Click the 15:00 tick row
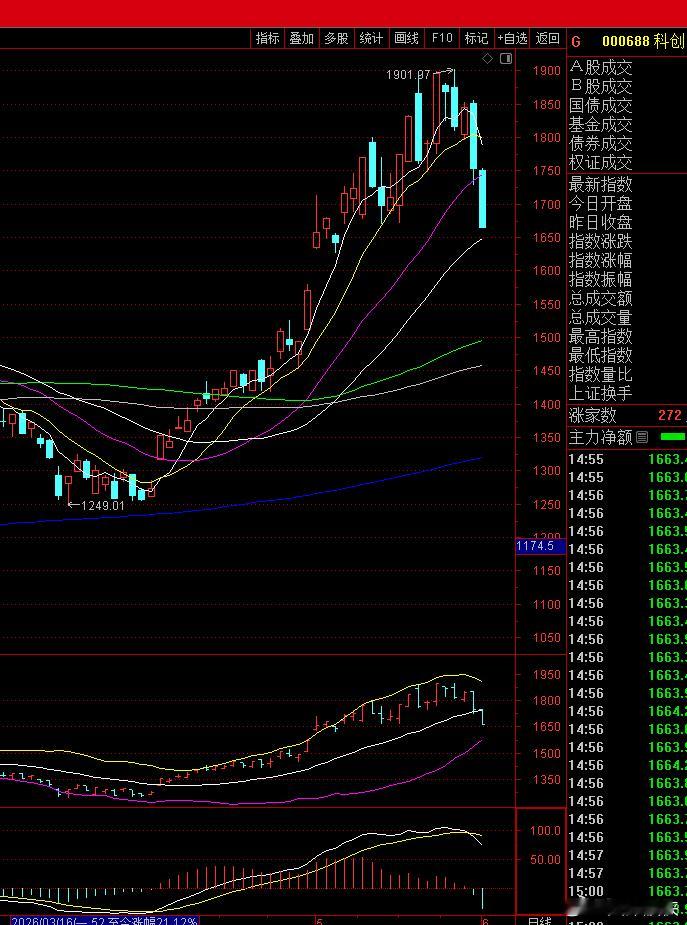 coord(627,891)
